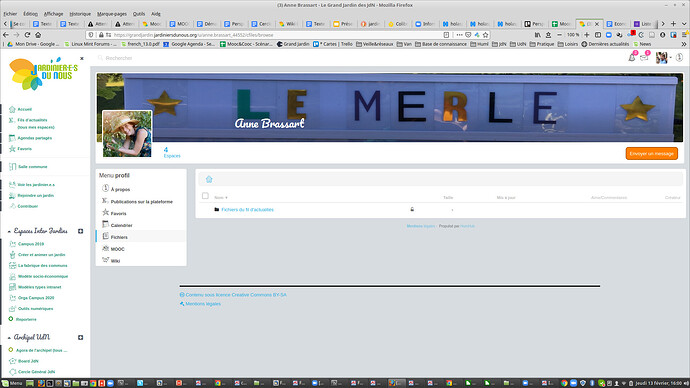This screenshot has height=388, width=690.
Task: Close the sidebar with the X icon
Action: click(82, 59)
